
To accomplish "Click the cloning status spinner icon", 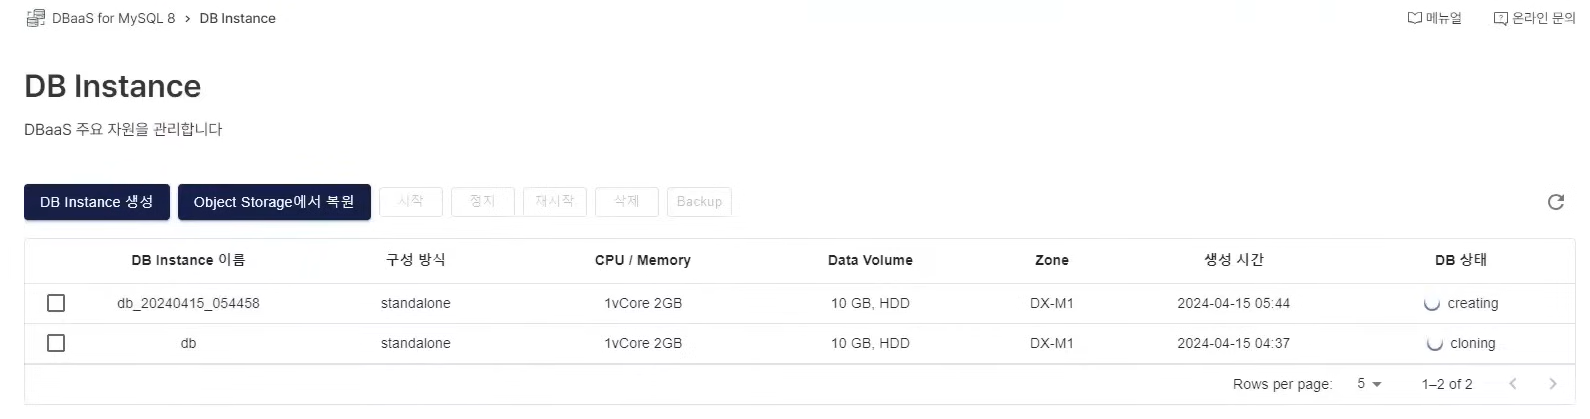I will 1435,344.
